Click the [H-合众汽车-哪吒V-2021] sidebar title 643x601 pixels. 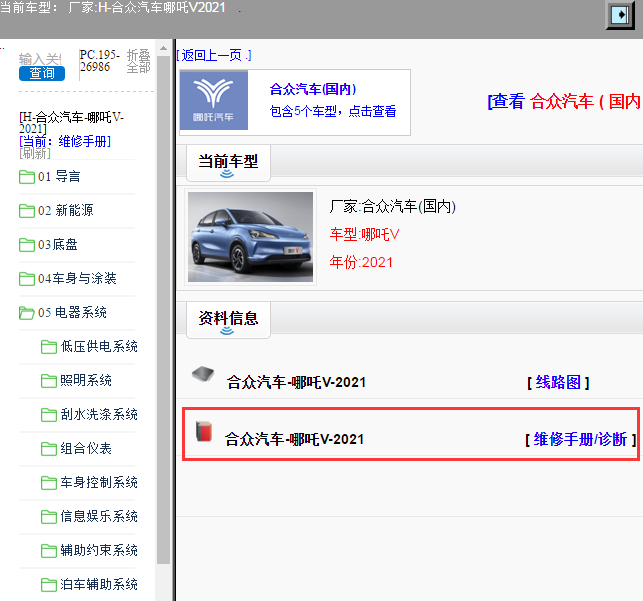pyautogui.click(x=71, y=123)
